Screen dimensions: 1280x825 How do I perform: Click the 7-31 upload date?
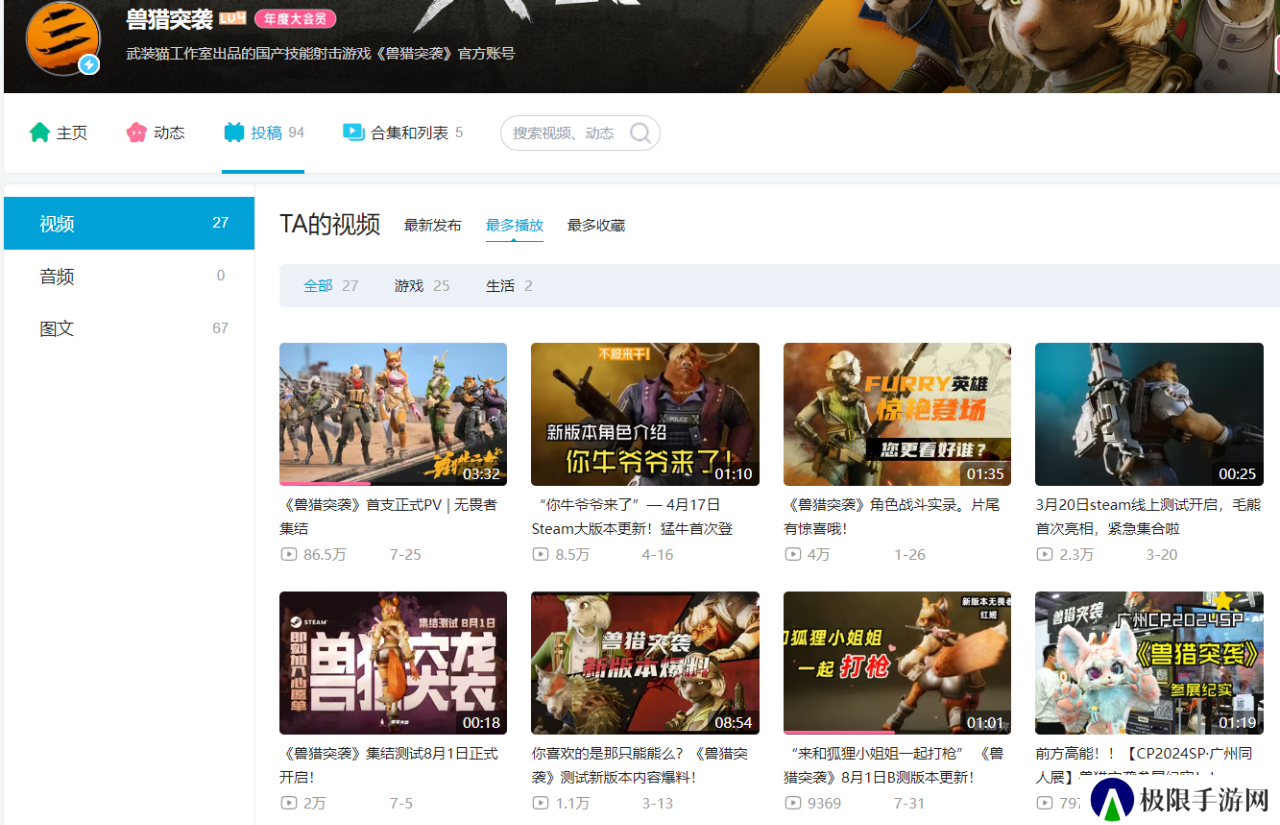pyautogui.click(x=909, y=803)
